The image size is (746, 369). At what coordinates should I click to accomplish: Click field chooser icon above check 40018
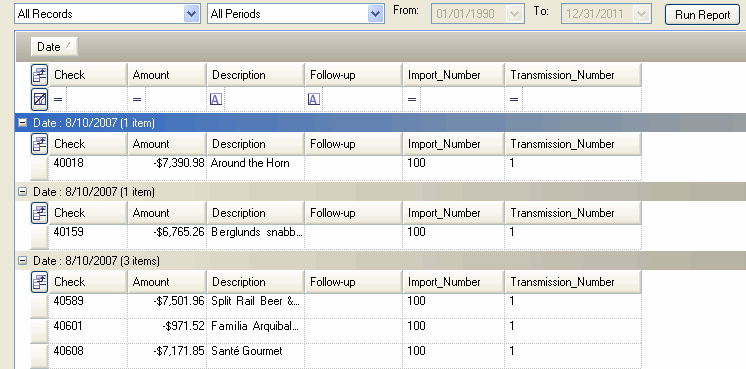click(39, 144)
